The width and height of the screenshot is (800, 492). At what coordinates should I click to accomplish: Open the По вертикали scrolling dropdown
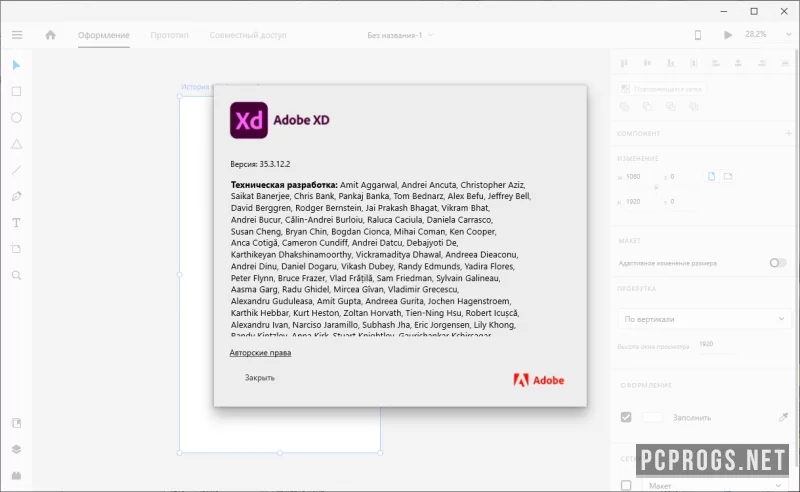point(704,319)
